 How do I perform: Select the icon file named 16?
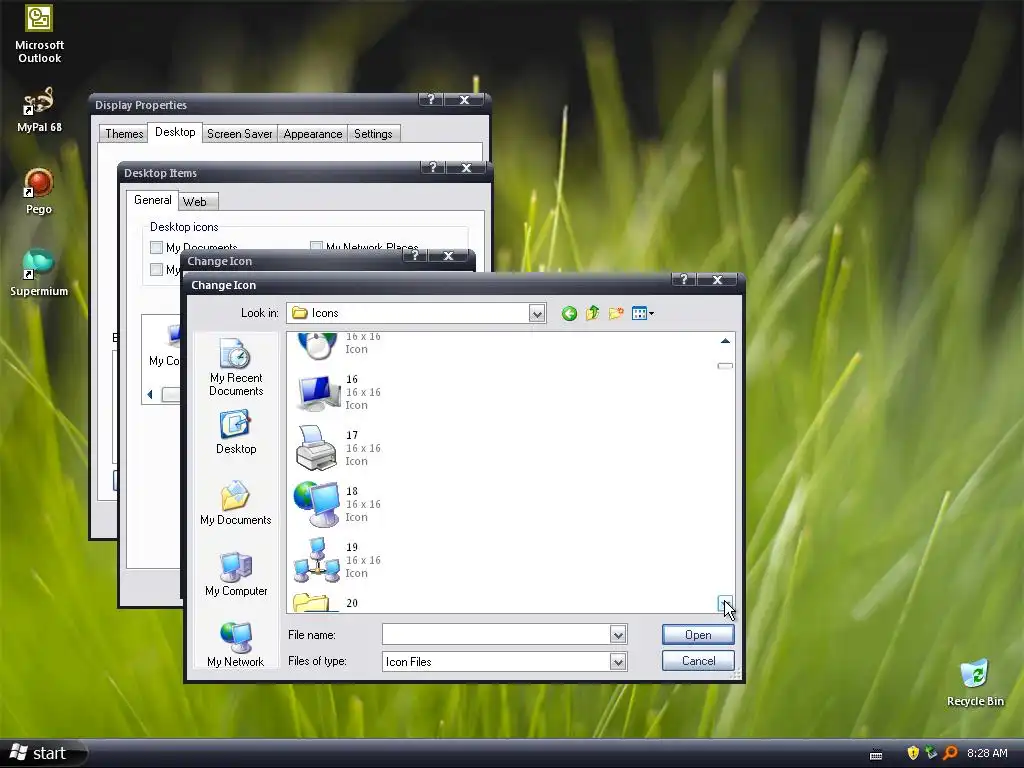click(339, 392)
